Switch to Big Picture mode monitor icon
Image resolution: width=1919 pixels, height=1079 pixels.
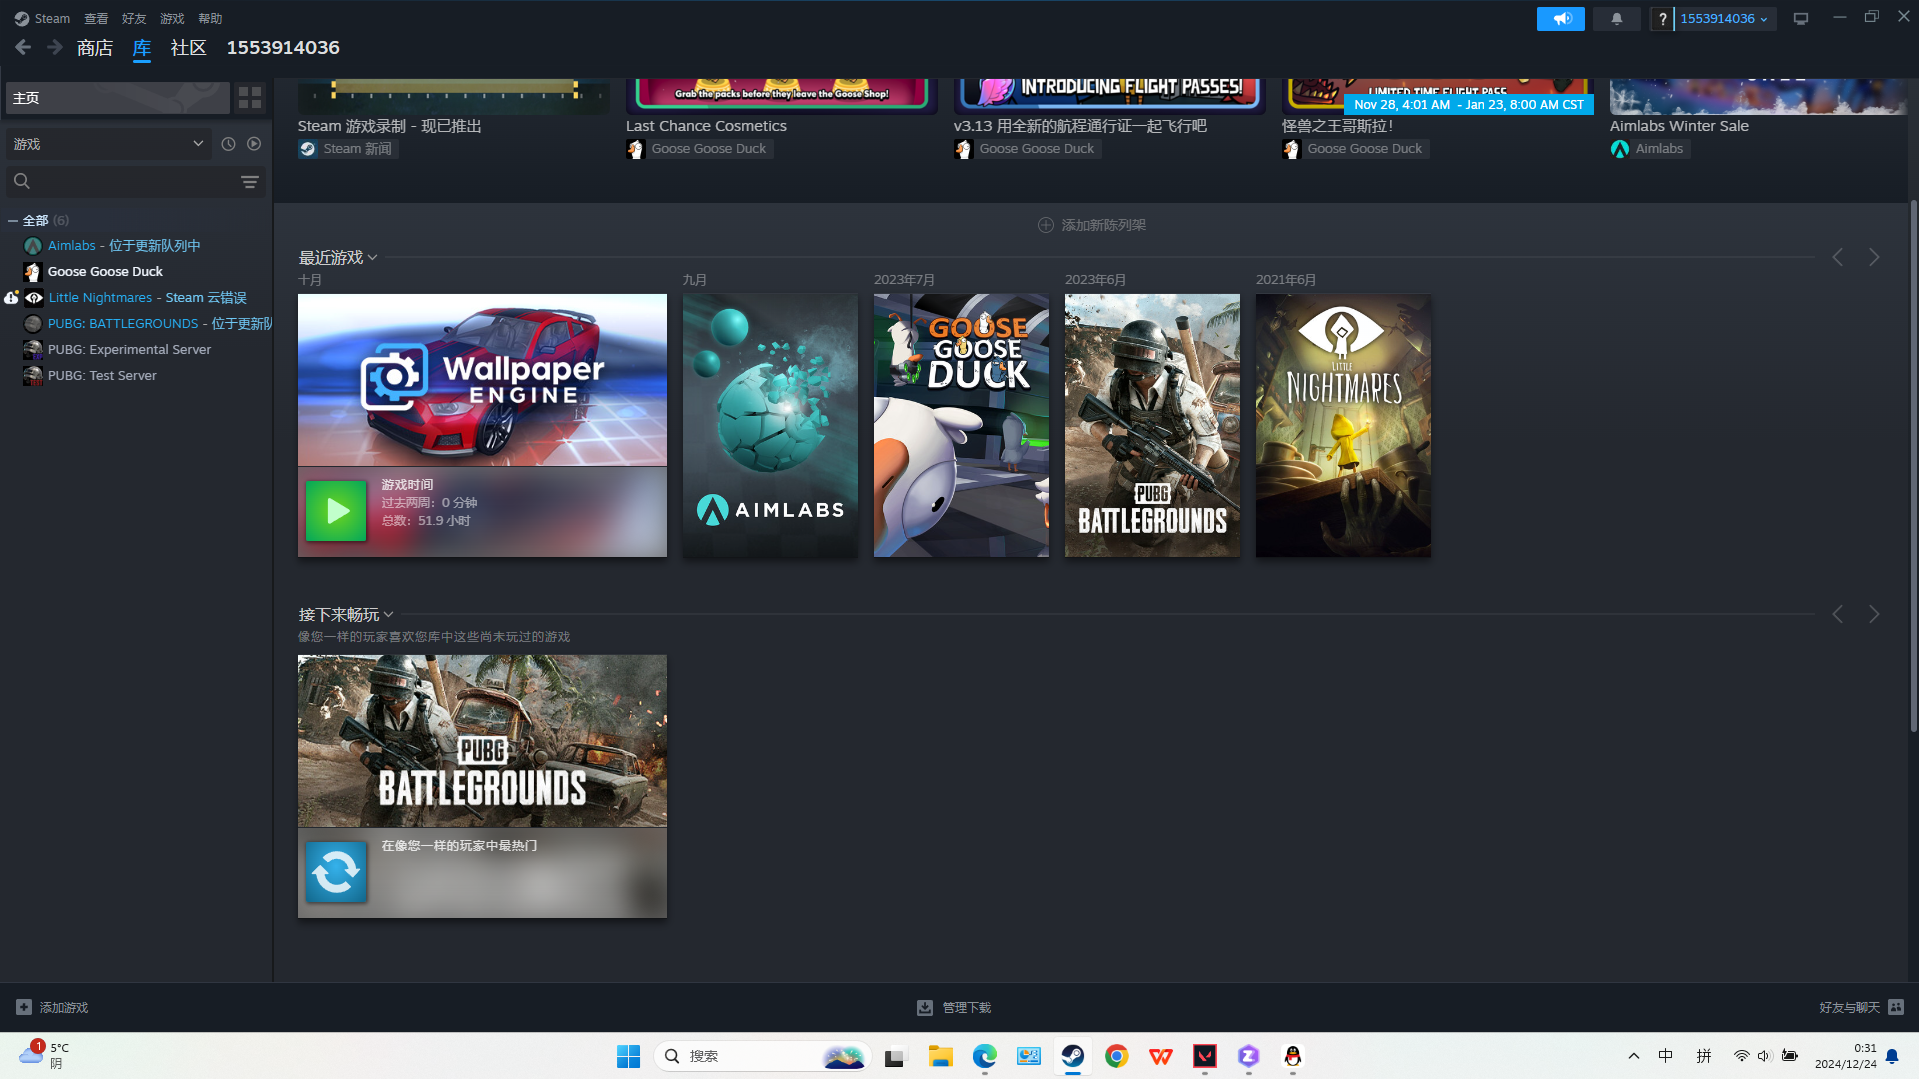[1800, 19]
